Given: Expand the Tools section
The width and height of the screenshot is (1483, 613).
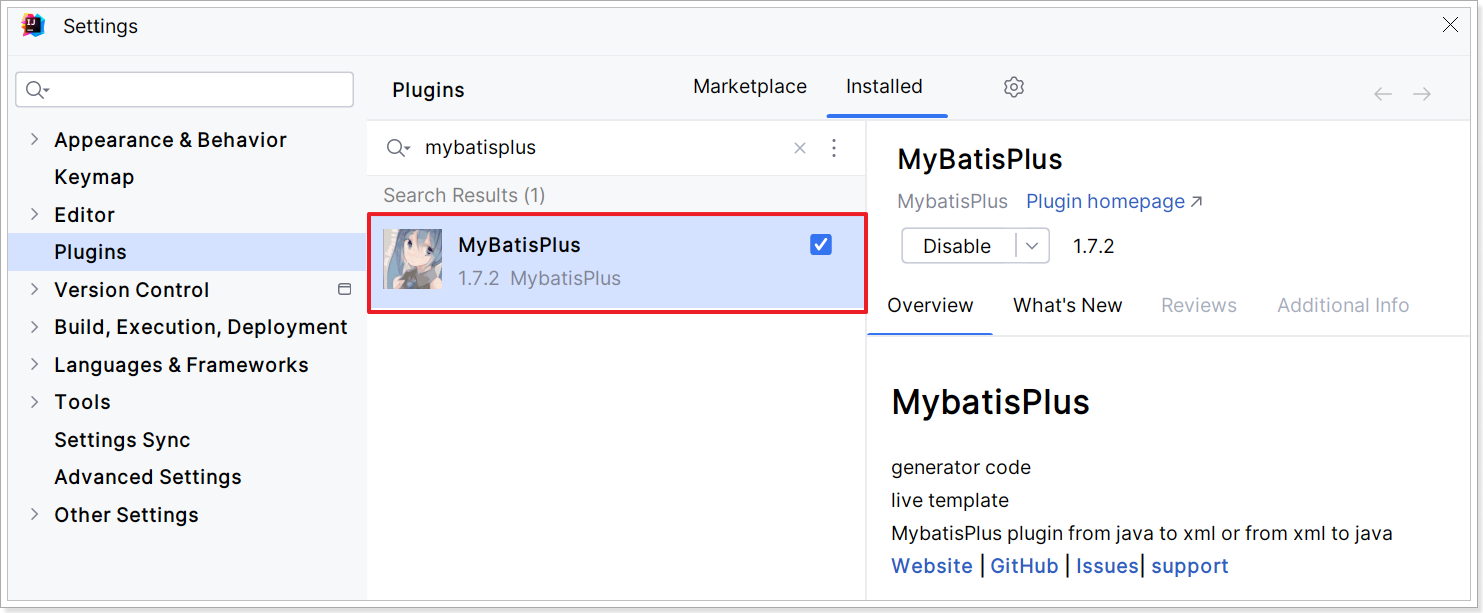Looking at the screenshot, I should tap(35, 402).
